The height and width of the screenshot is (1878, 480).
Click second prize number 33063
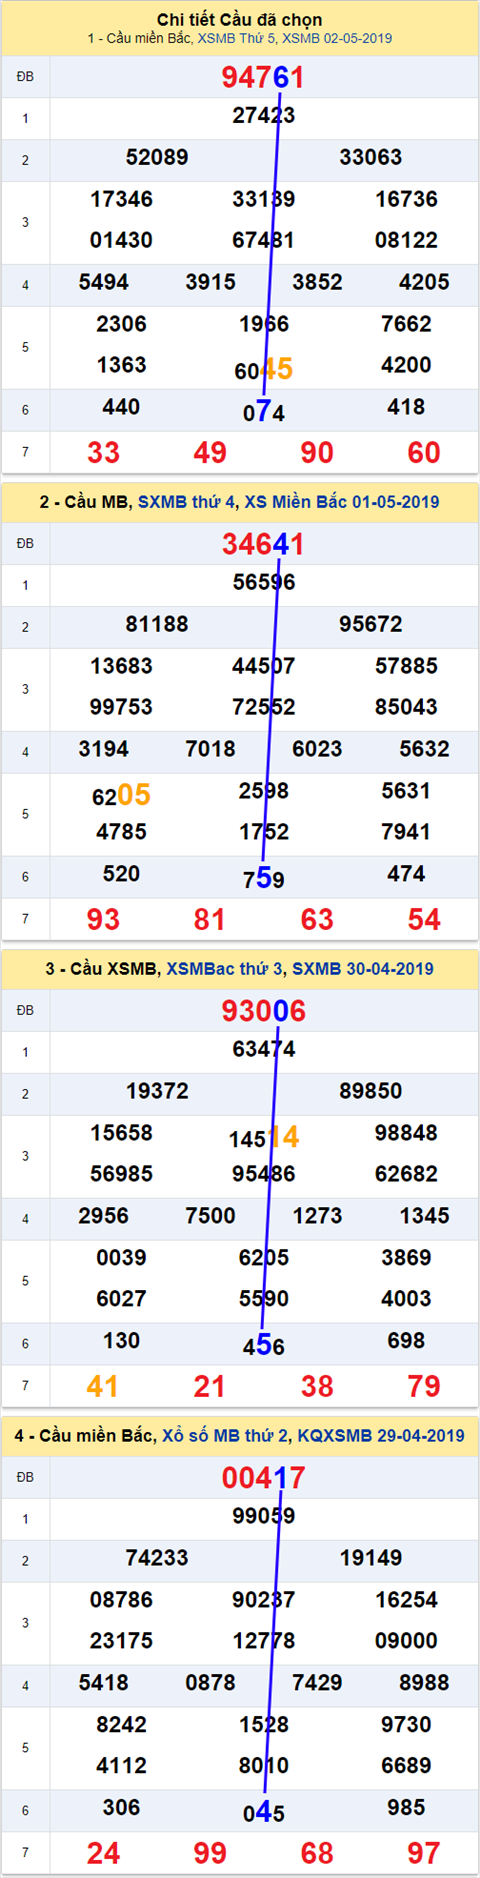(371, 157)
